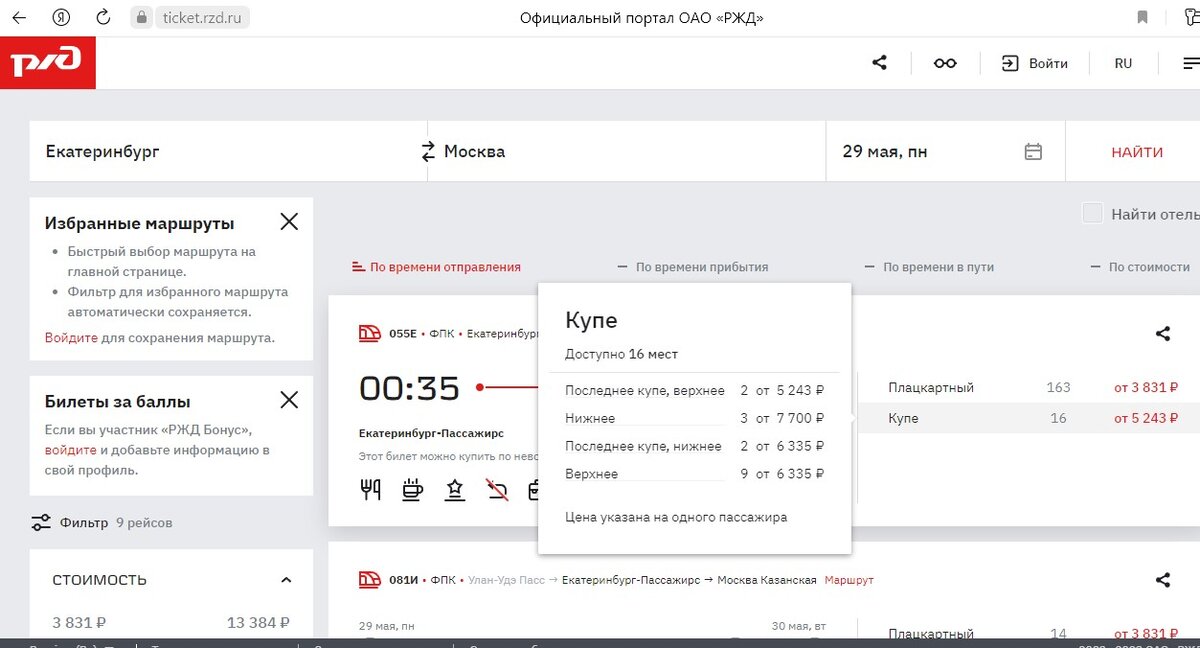Open RZD logo home page

[48, 63]
